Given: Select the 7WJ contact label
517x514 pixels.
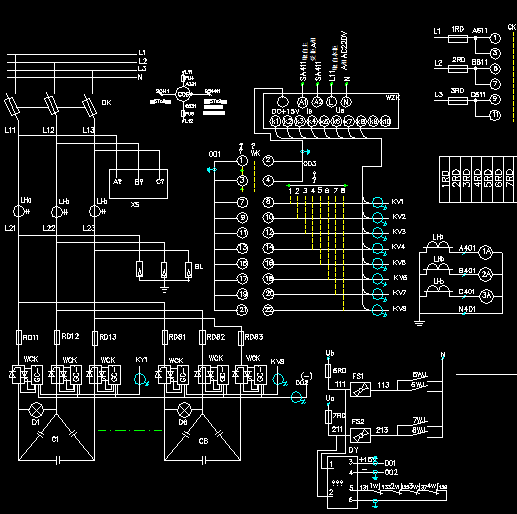Looking at the screenshot, I should click(420, 420).
